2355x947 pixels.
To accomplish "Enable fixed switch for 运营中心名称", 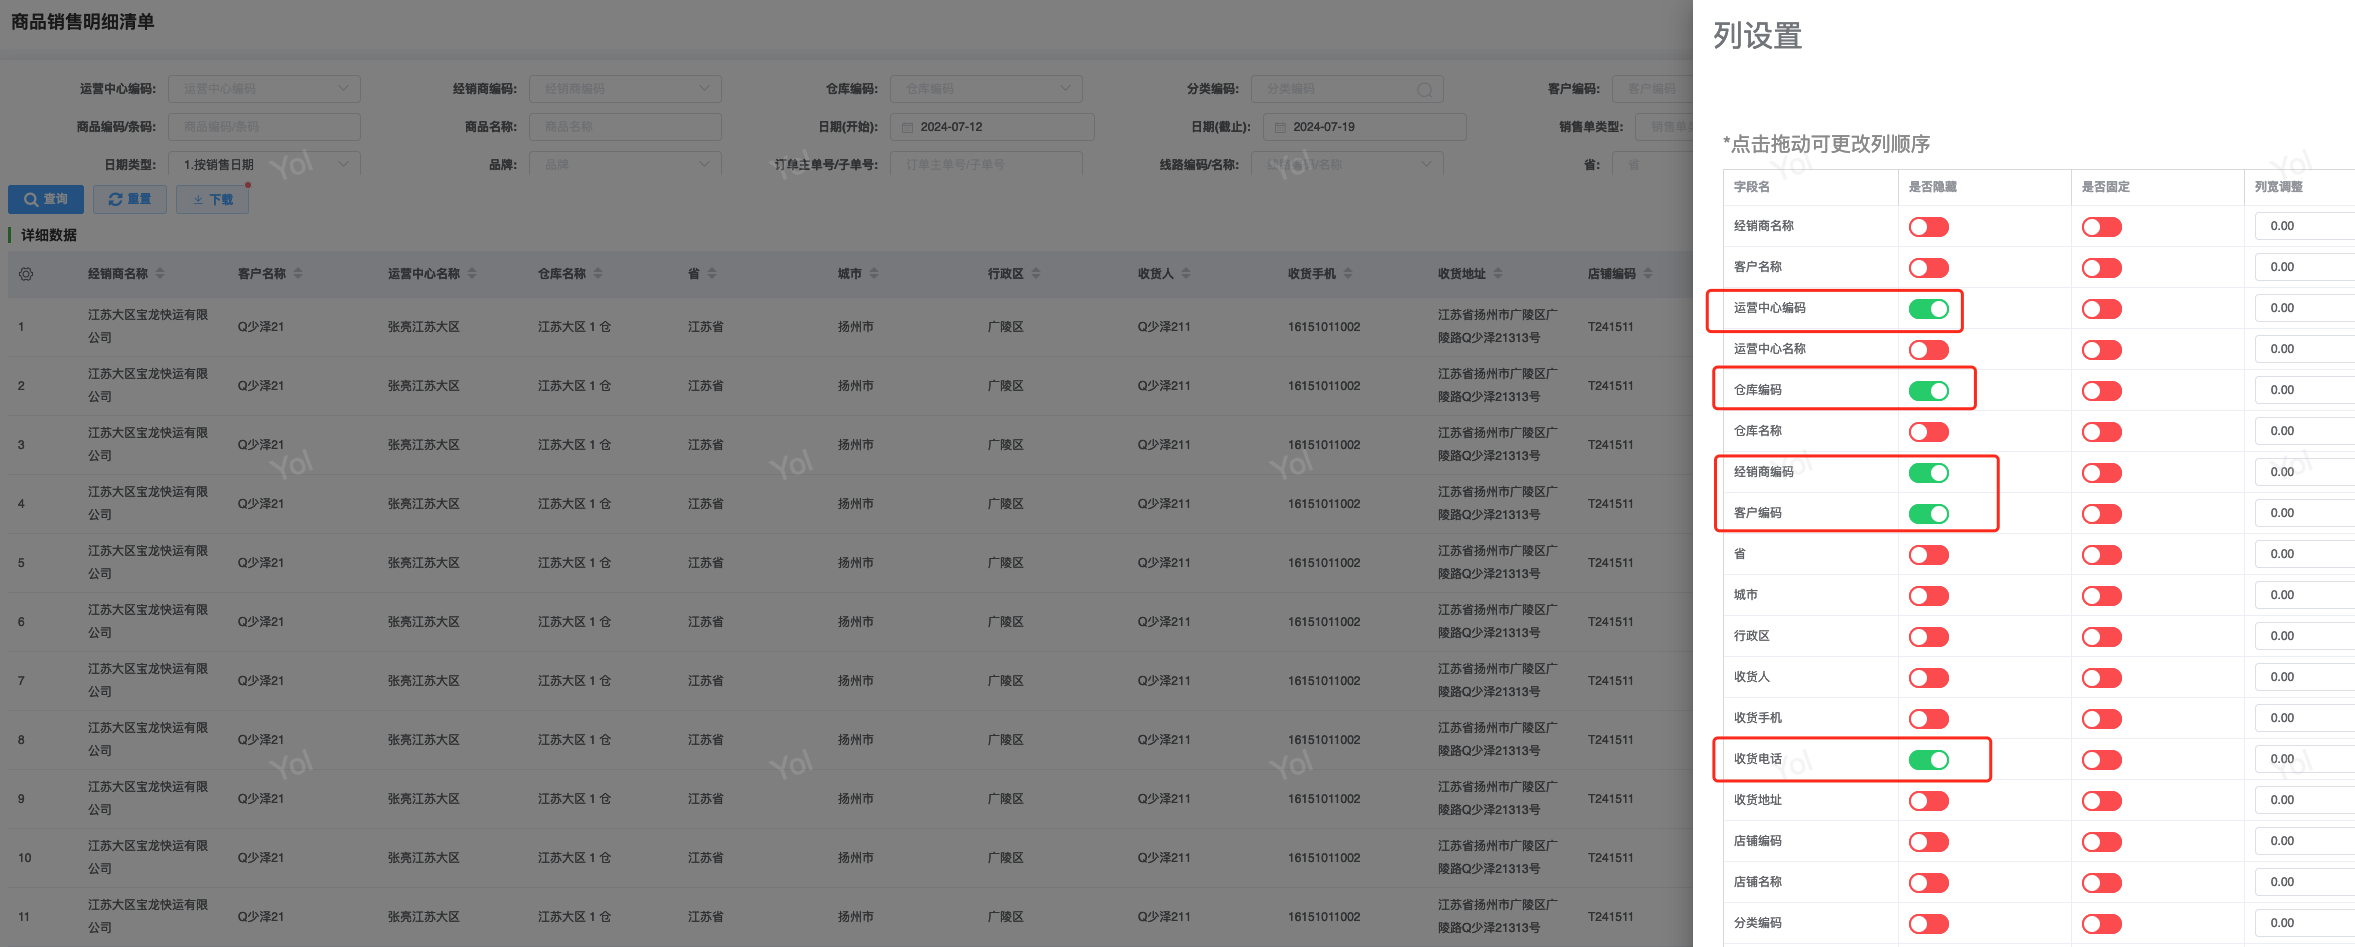I will click(2102, 350).
